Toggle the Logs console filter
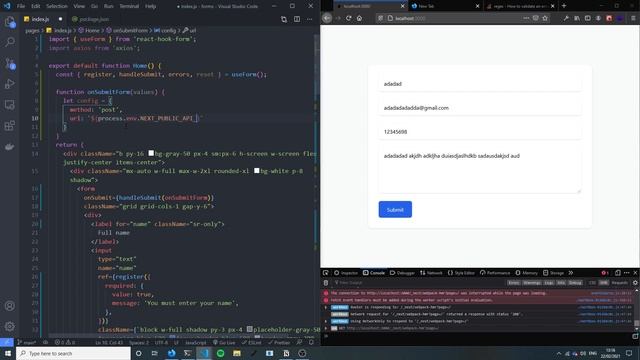The image size is (640, 360). [549, 282]
